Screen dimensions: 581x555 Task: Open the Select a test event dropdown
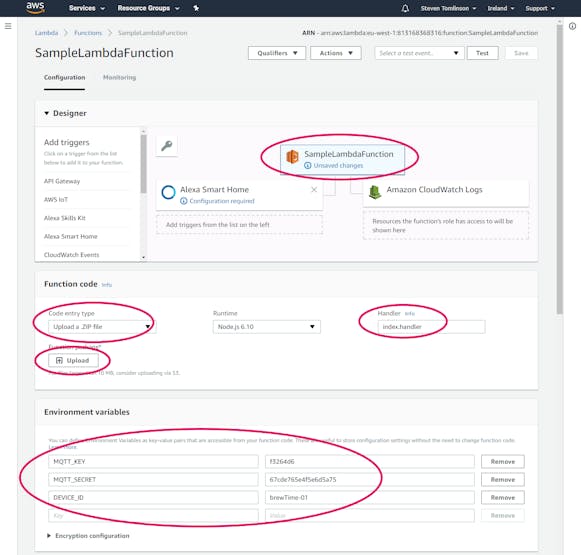[419, 53]
